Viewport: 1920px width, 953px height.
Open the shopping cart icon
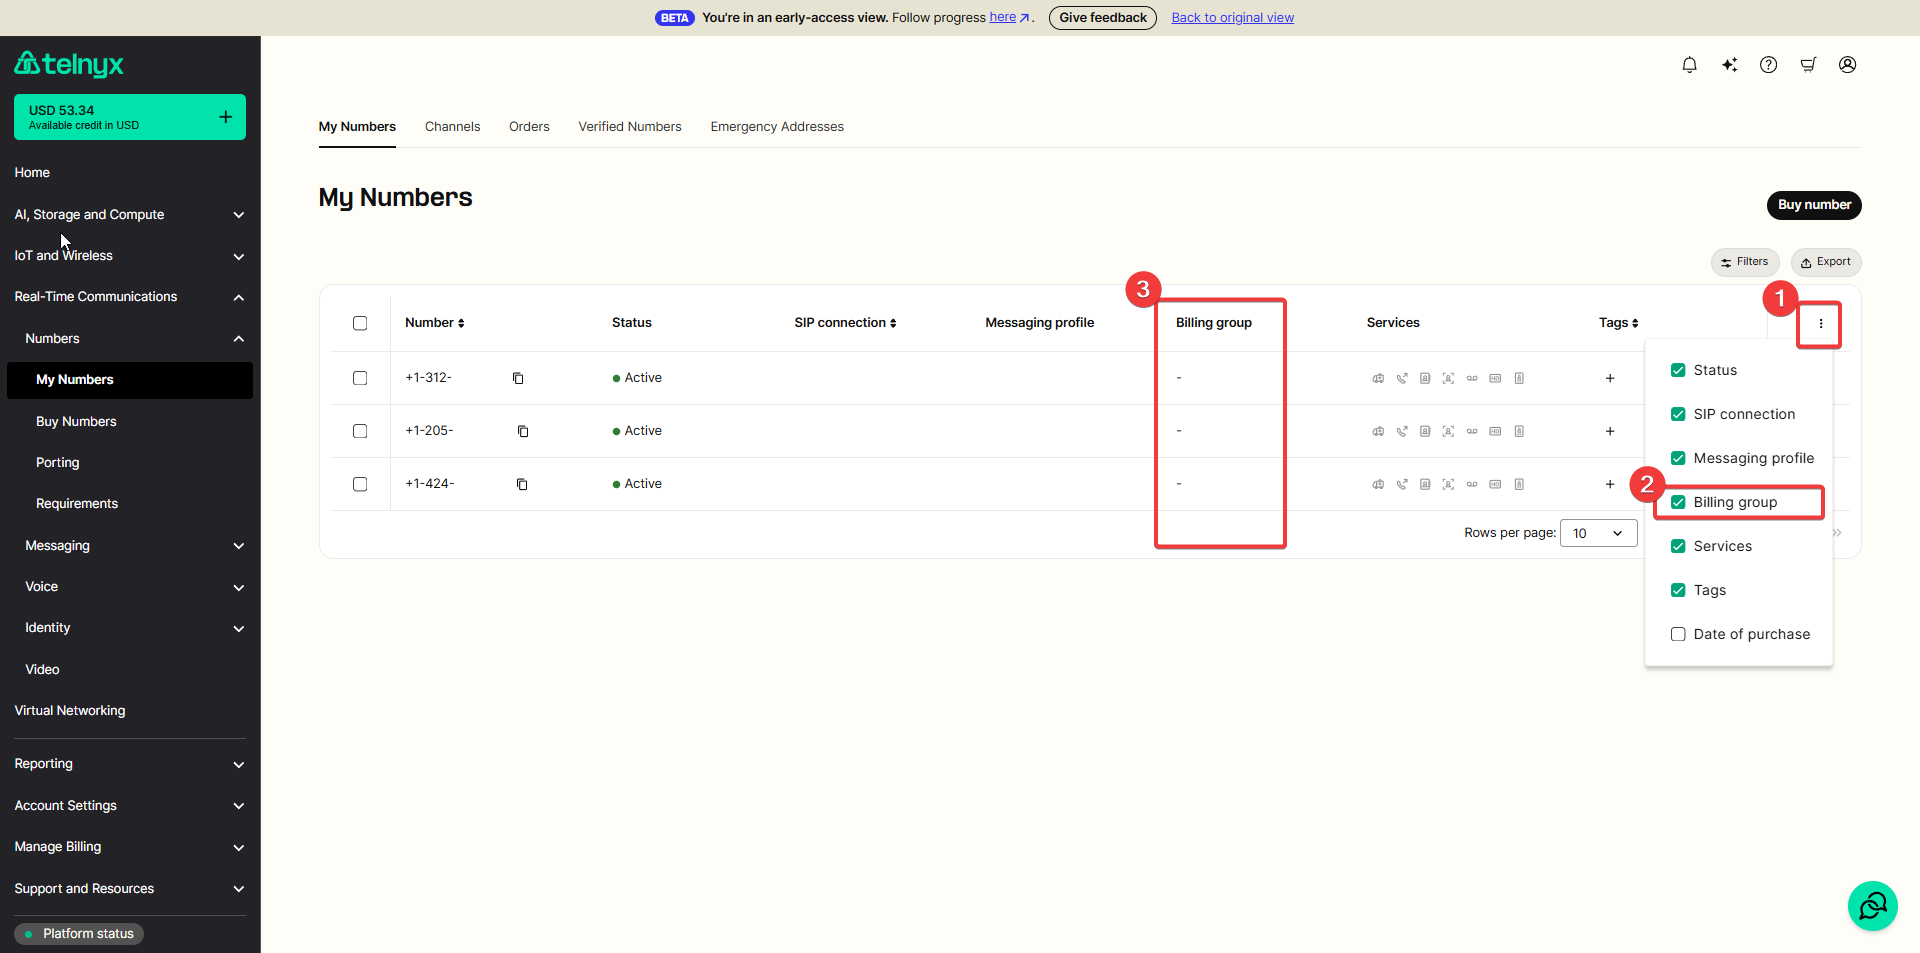1808,65
